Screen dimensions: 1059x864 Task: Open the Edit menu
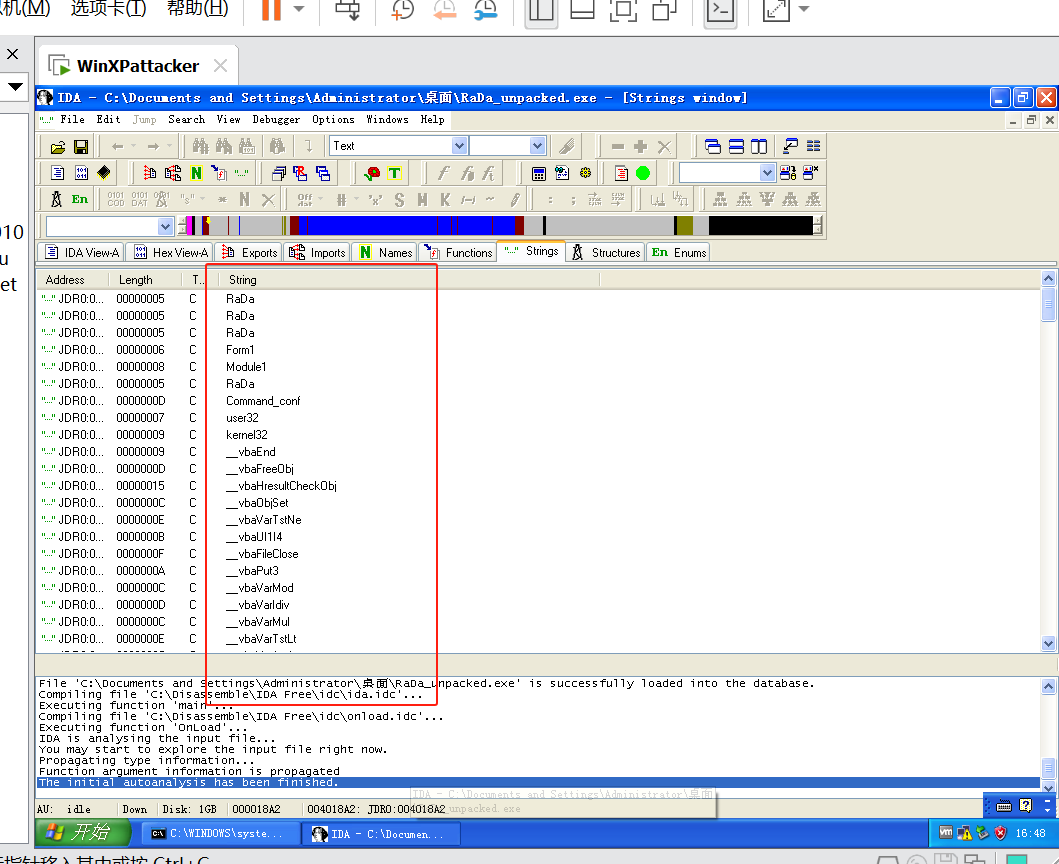pos(108,120)
